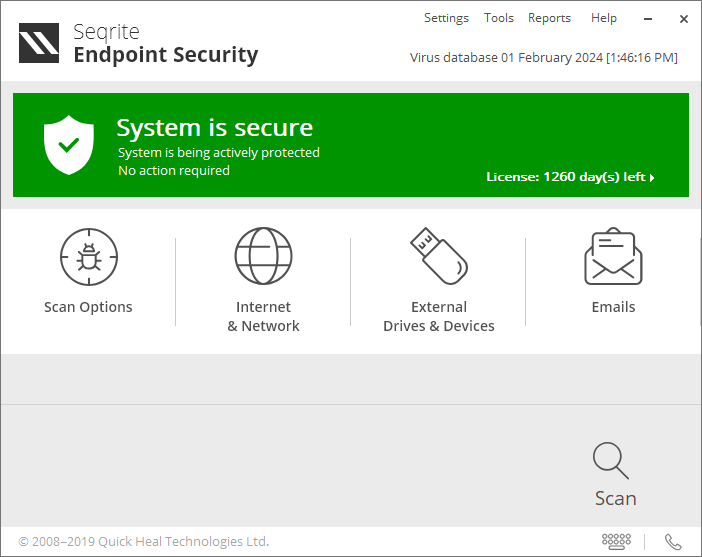Viewport: 702px width, 557px height.
Task: Close the Seqrite Endpoint Security window
Action: 683,18
